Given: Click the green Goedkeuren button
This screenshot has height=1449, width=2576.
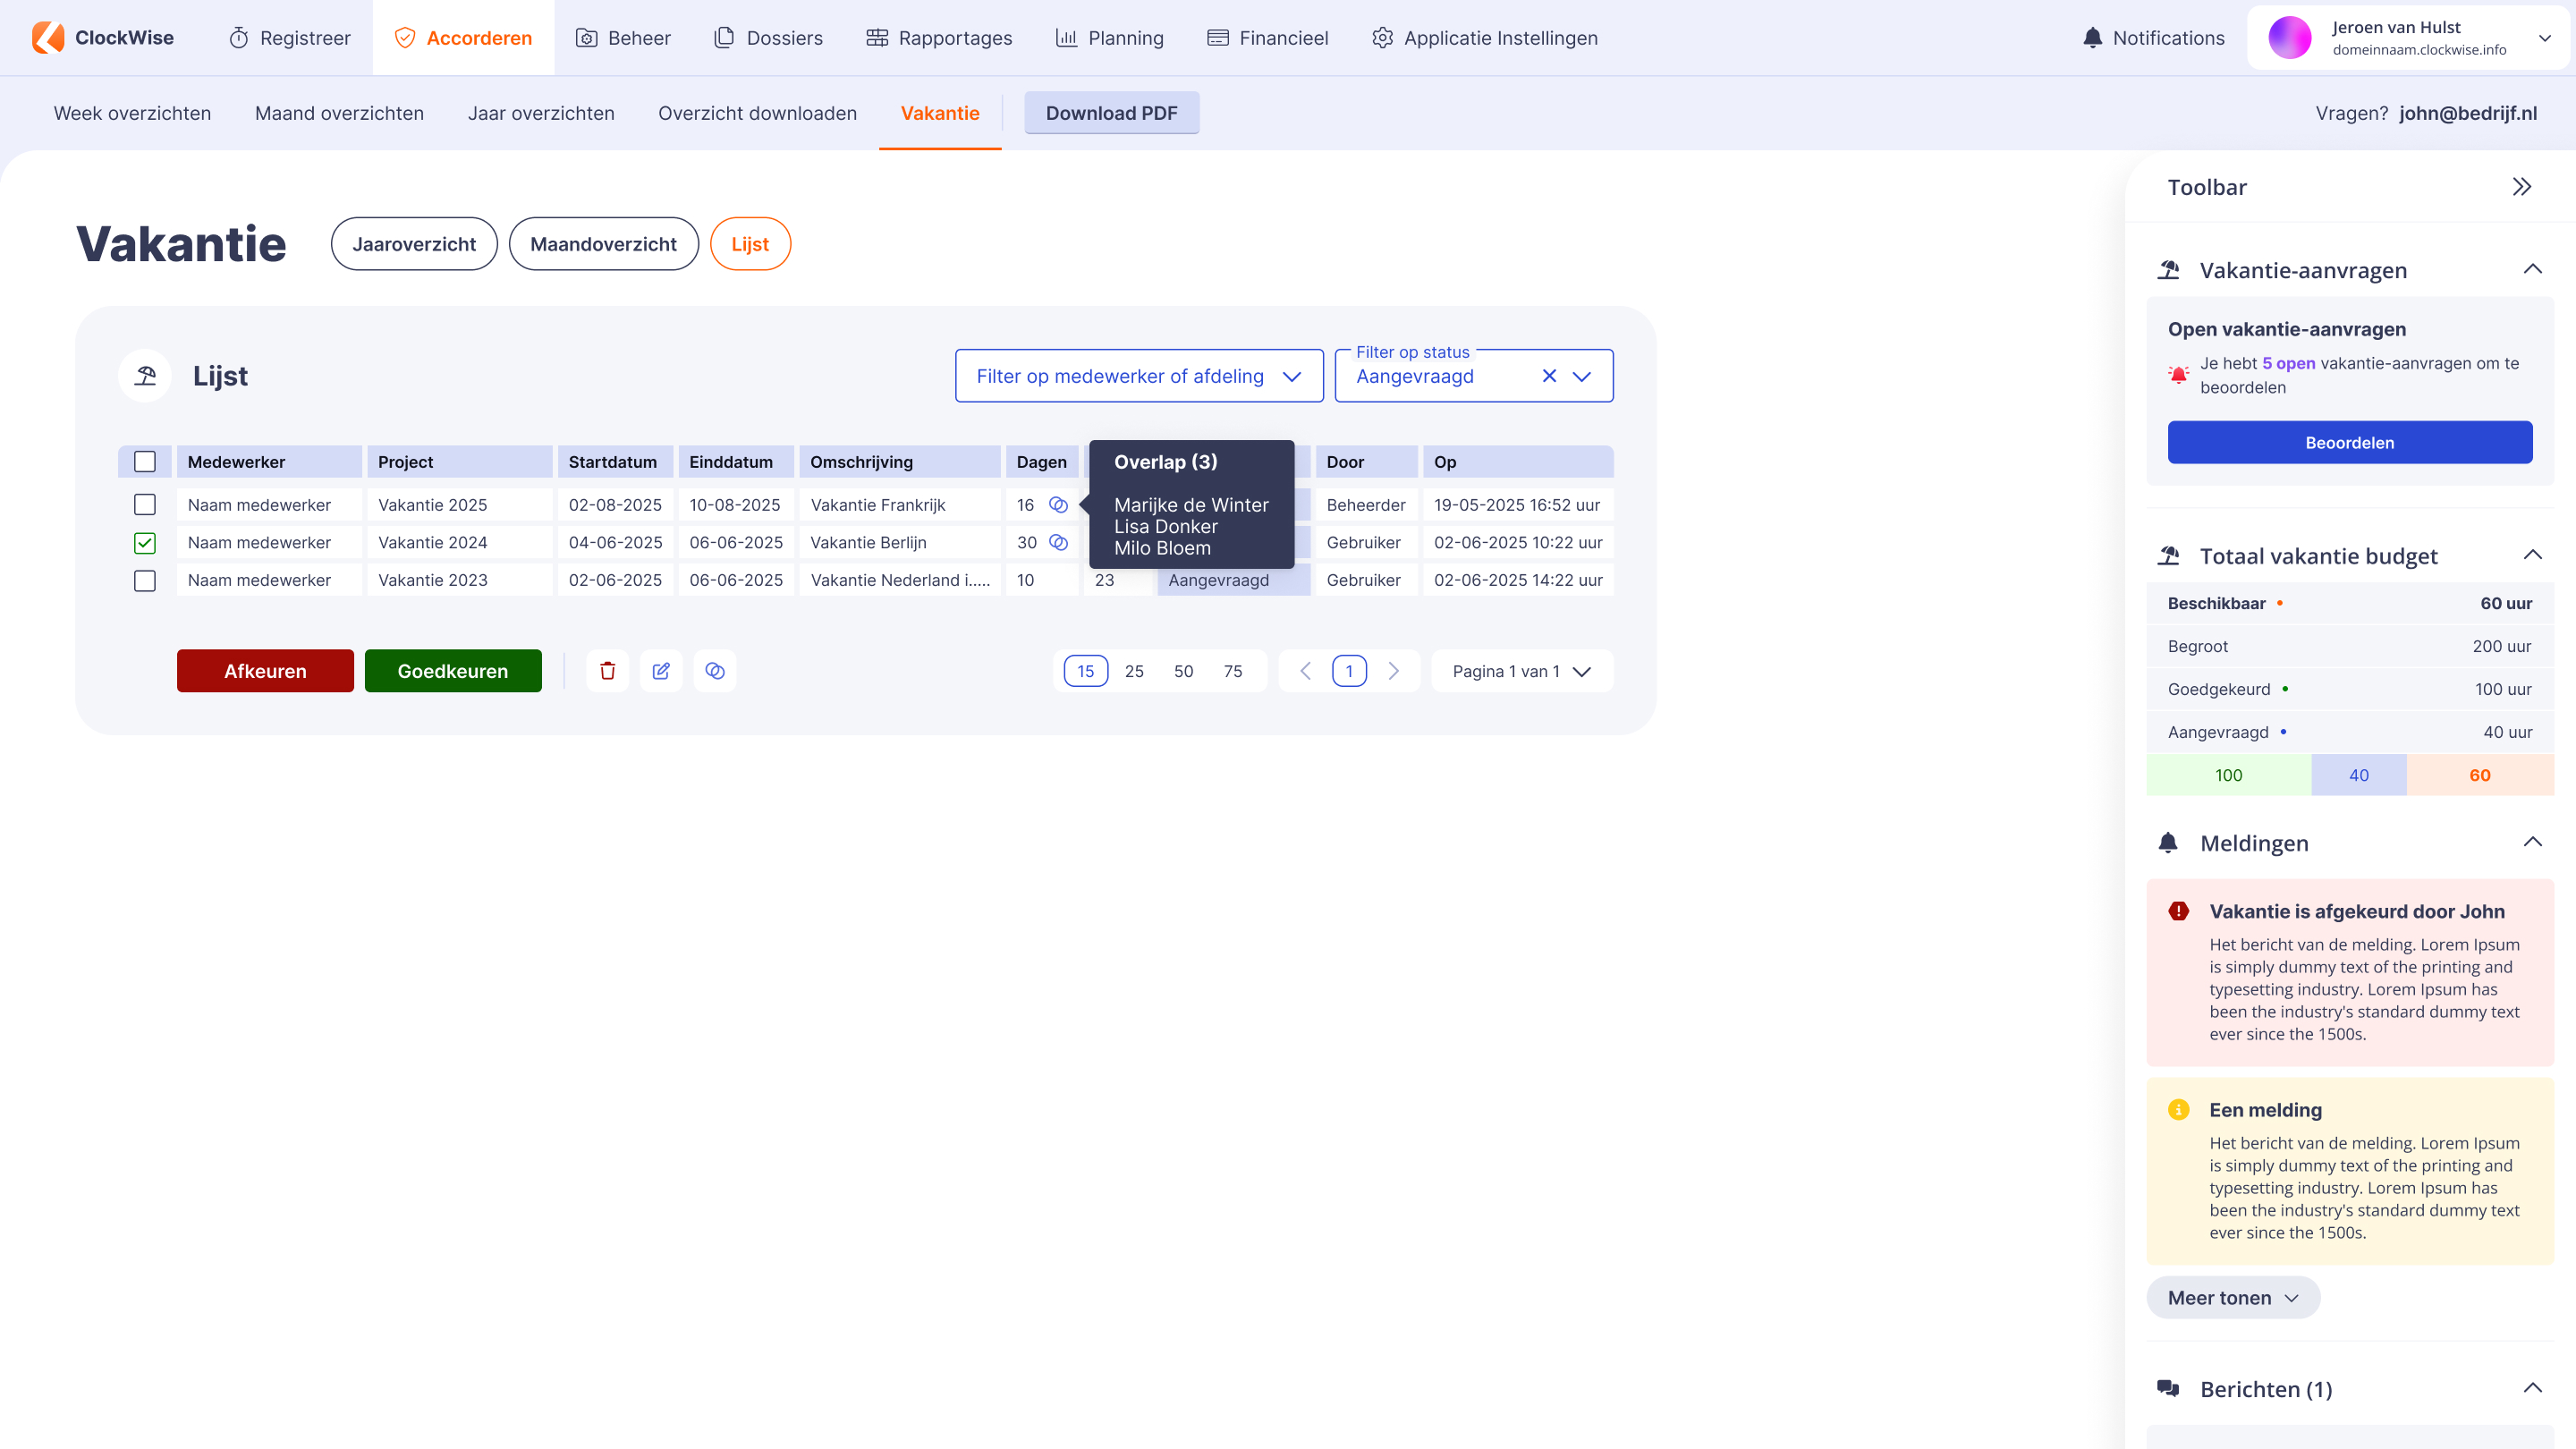Looking at the screenshot, I should click(x=453, y=671).
